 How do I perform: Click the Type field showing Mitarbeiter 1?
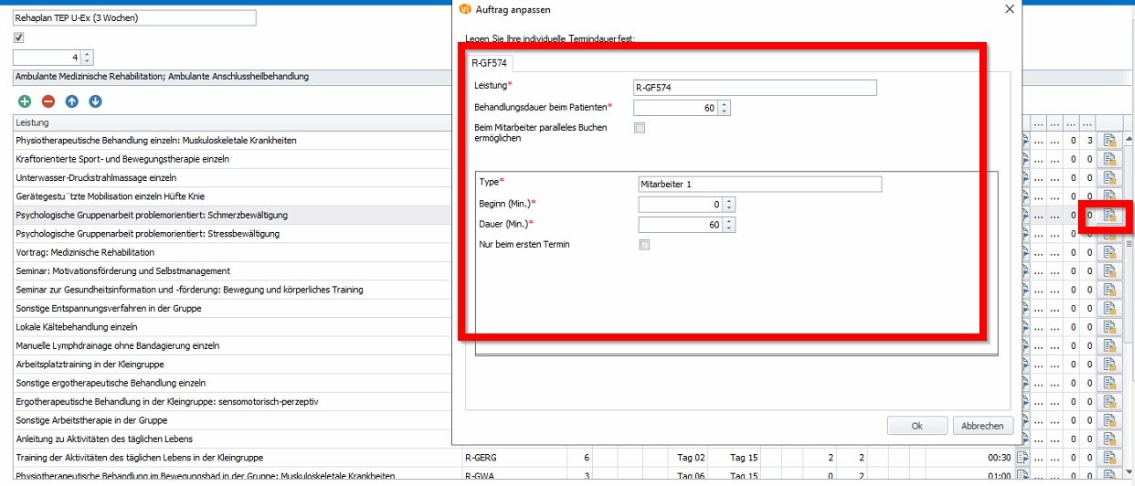[x=760, y=184]
